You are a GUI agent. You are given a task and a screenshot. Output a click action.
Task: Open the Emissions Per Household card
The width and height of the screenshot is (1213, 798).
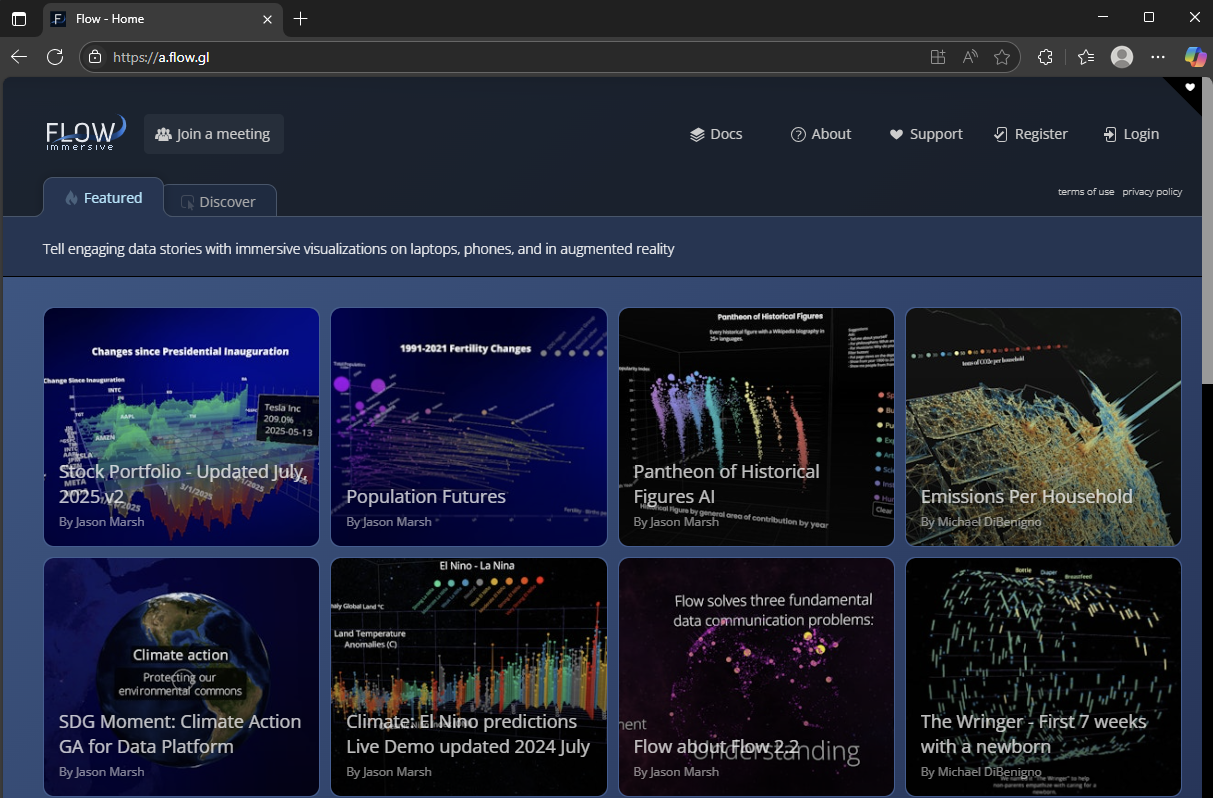pos(1043,427)
